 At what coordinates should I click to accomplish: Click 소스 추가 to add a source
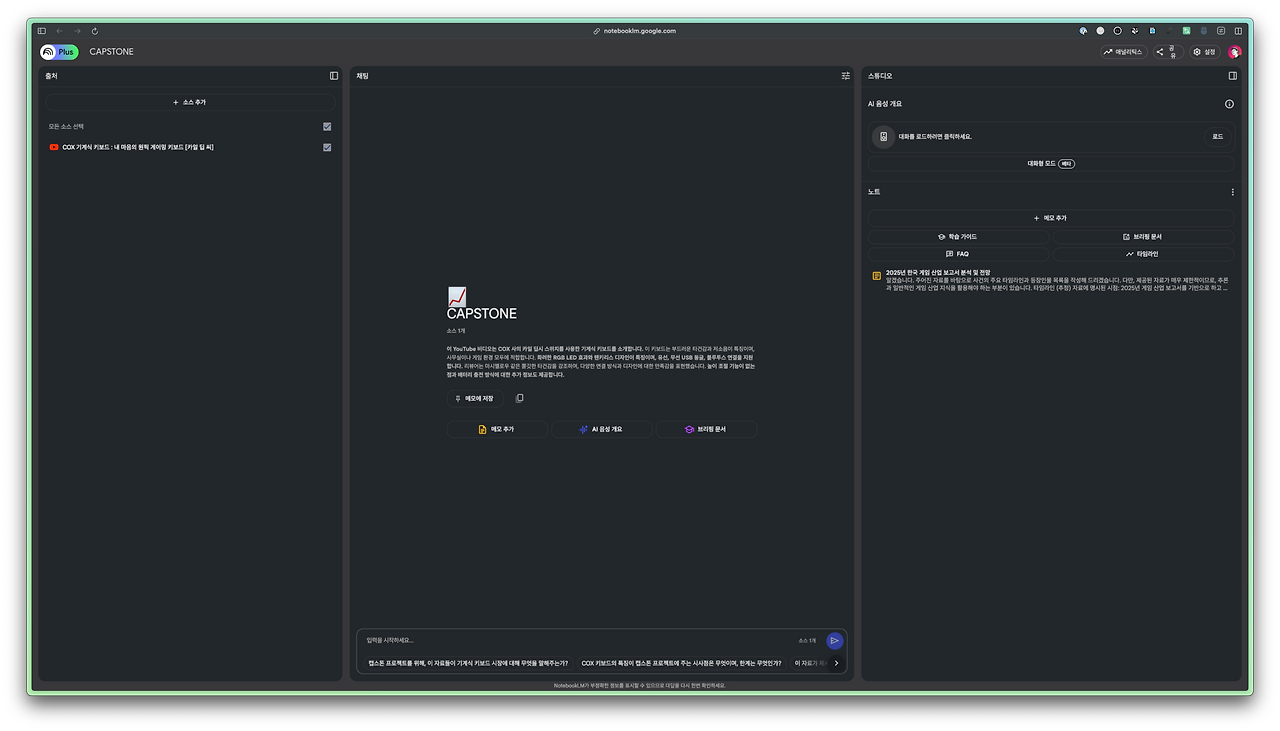point(190,102)
